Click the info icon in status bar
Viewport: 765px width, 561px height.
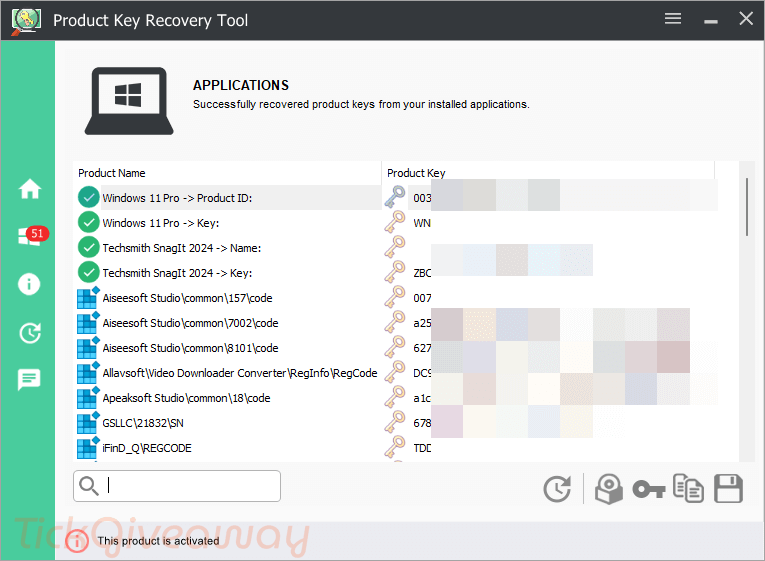77,541
